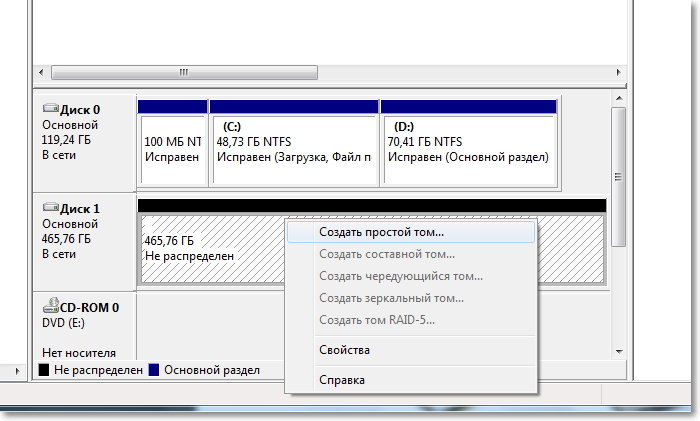700x421 pixels.
Task: Click the CD-ROM 0 drive icon
Action: coord(50,308)
